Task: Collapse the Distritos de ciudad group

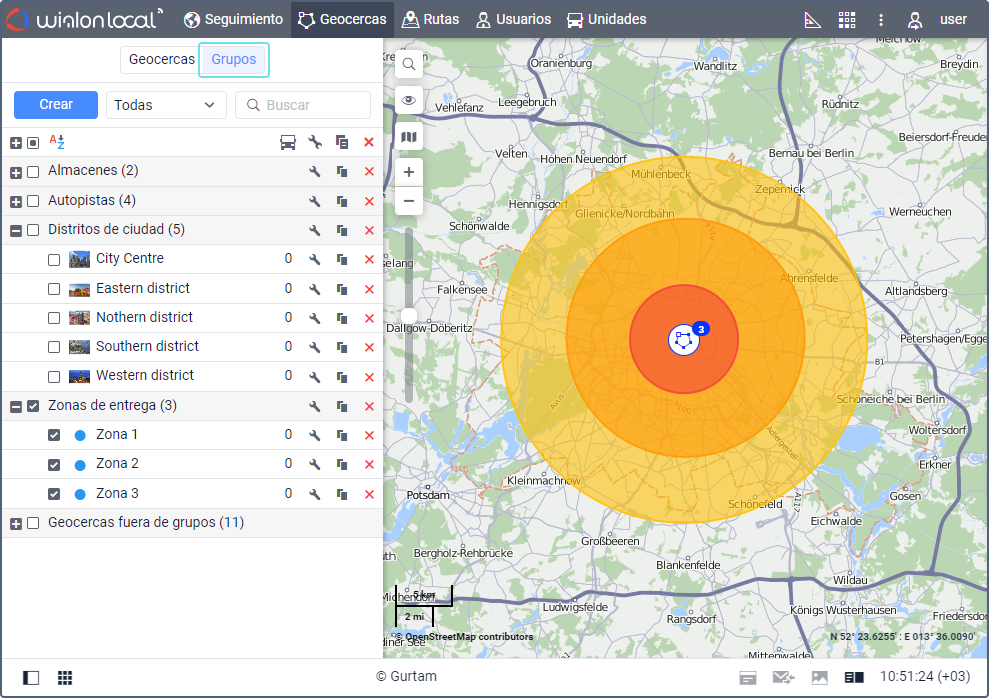Action: point(16,230)
